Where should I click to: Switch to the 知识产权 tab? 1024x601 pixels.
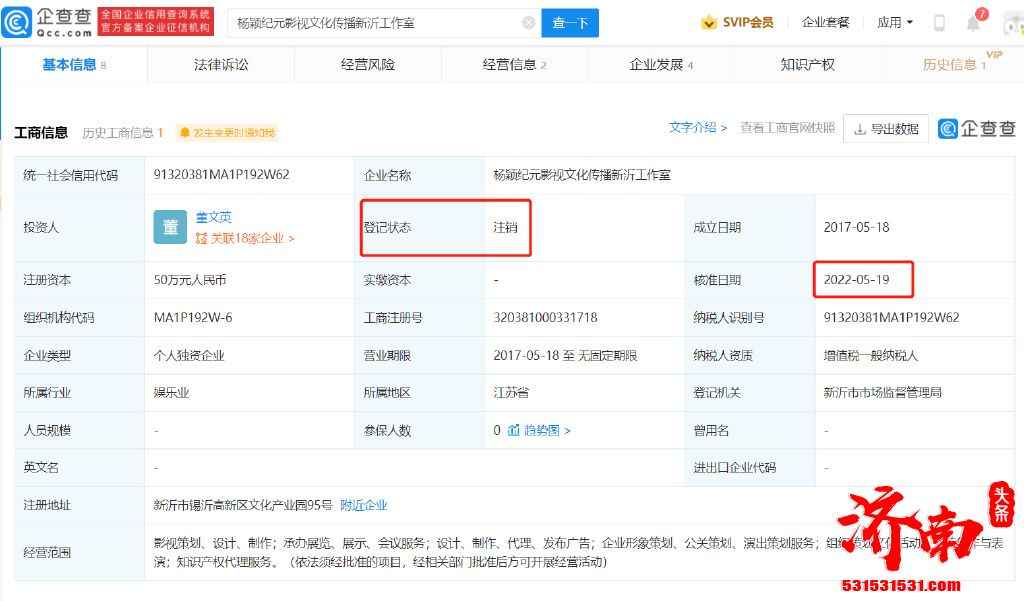coord(807,65)
